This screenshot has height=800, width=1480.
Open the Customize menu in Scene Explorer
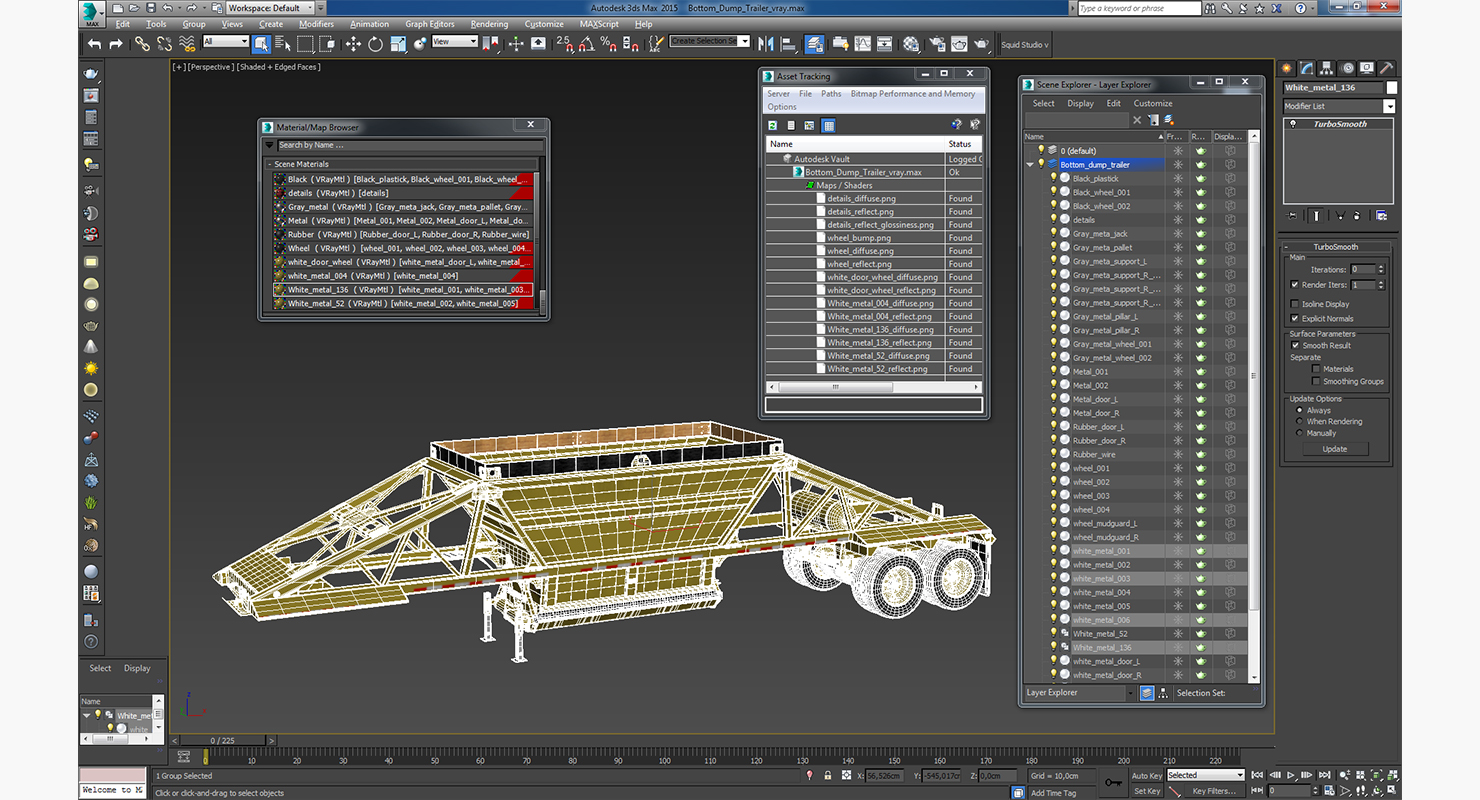click(x=1152, y=103)
